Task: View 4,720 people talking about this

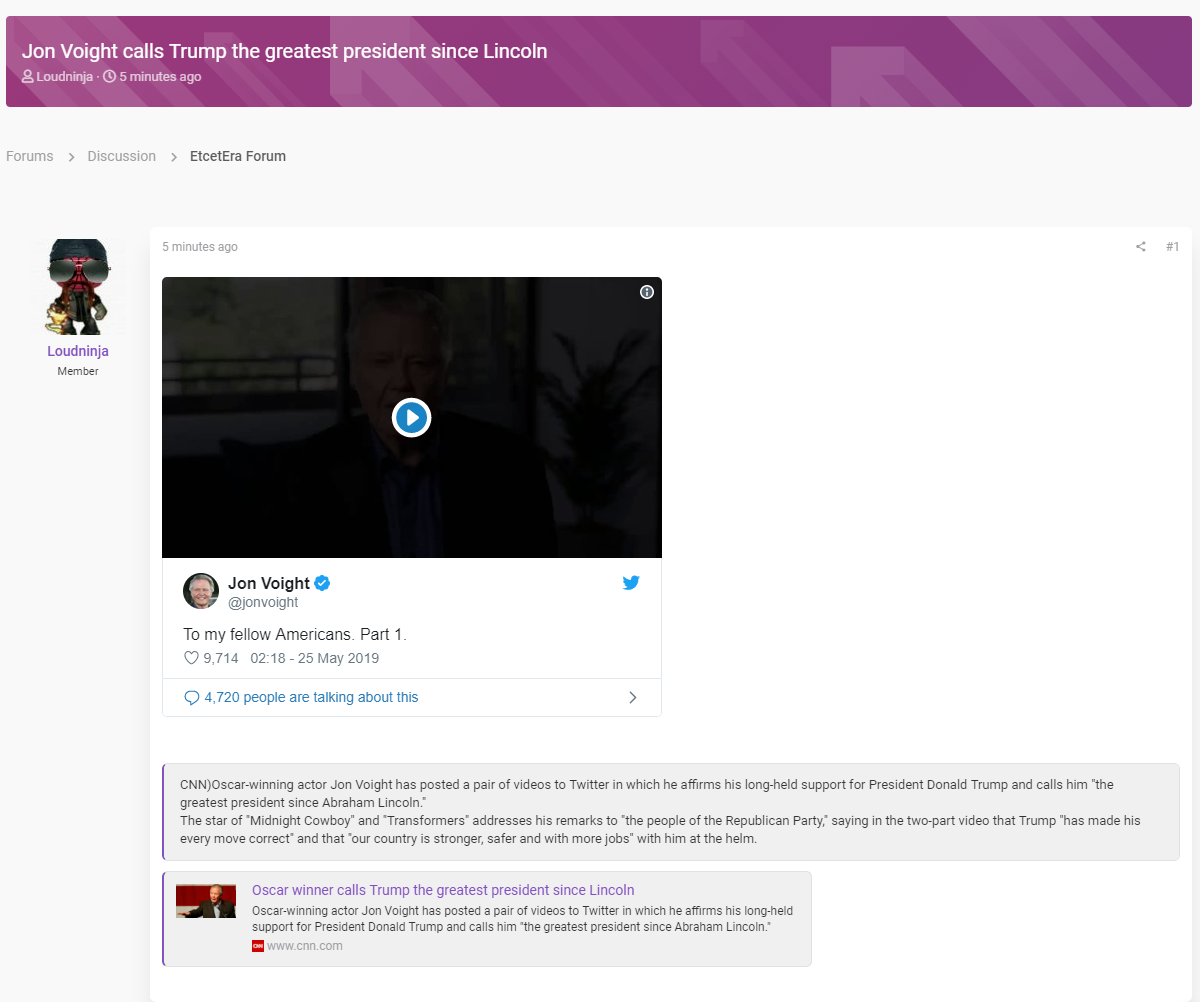Action: click(x=311, y=697)
